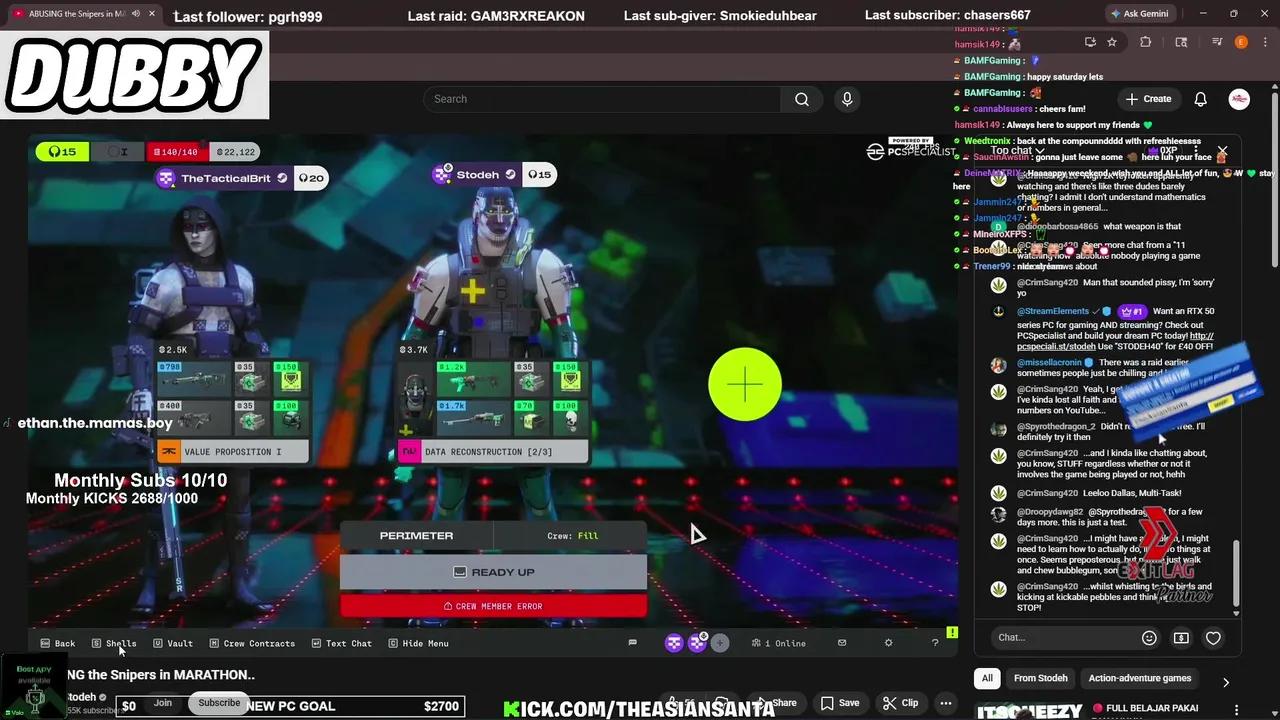The image size is (1280, 720).
Task: Click the READY UP button
Action: pyautogui.click(x=493, y=572)
